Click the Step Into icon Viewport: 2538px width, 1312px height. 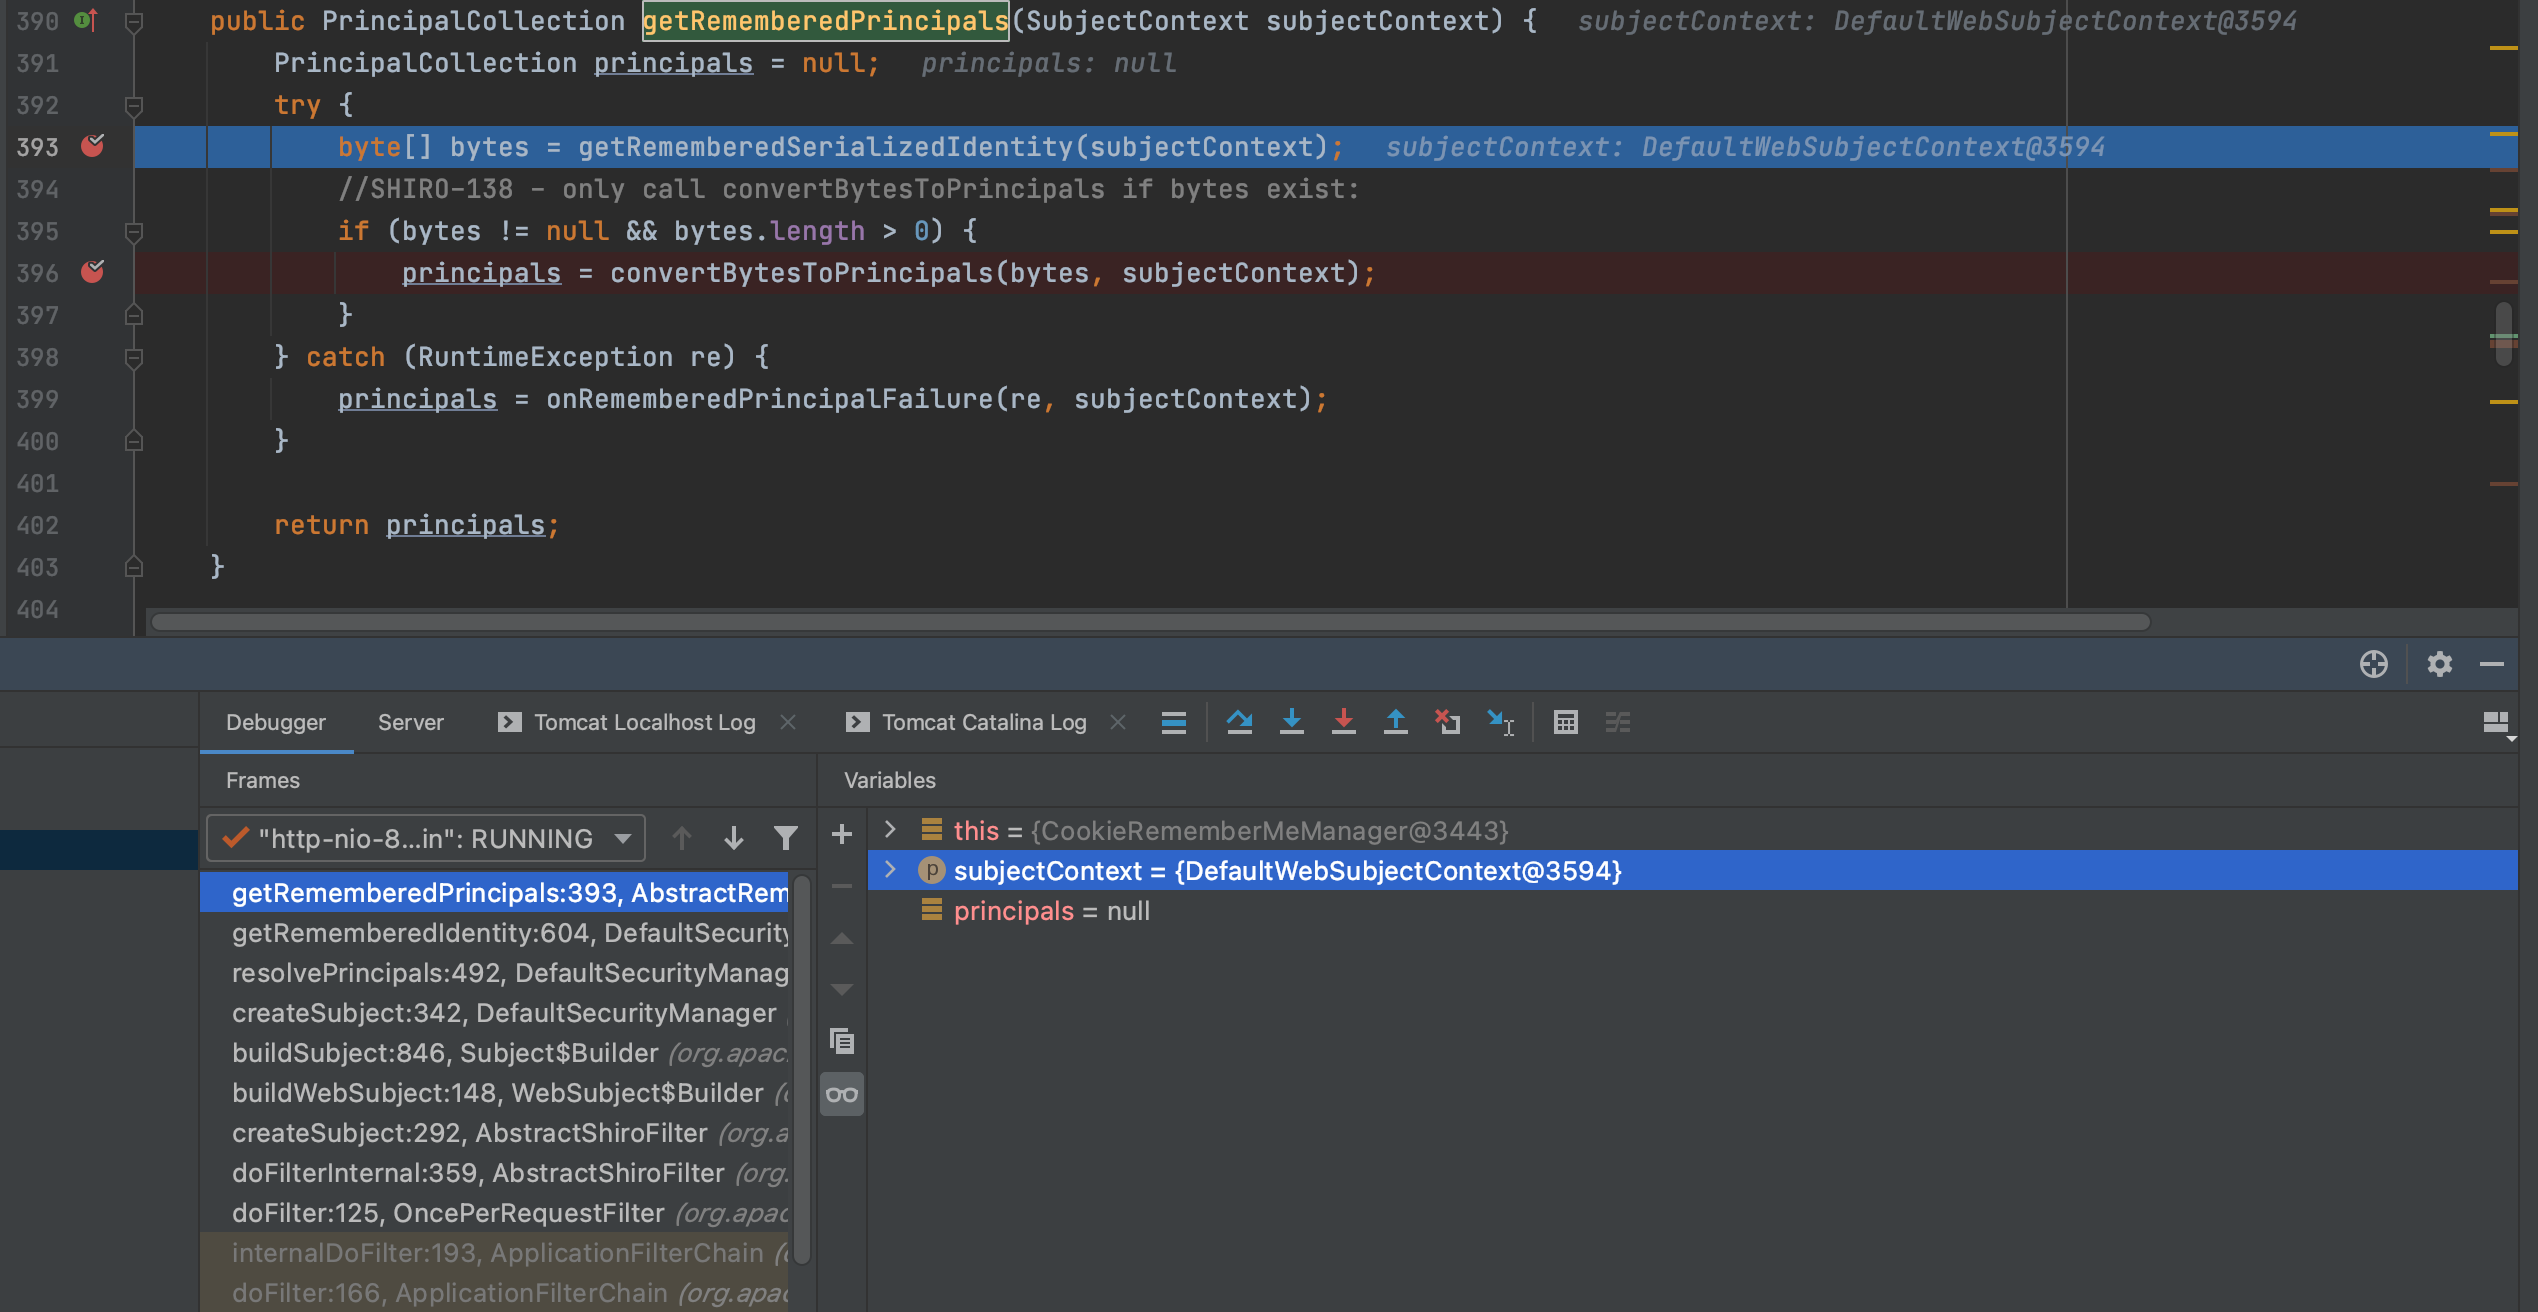(x=1291, y=721)
